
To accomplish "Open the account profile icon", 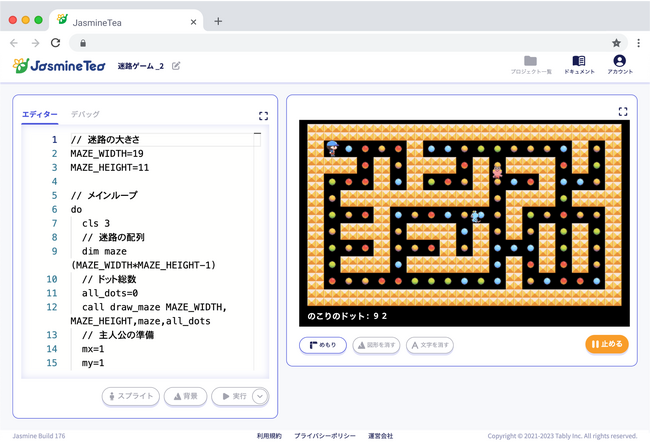I will [x=619, y=64].
